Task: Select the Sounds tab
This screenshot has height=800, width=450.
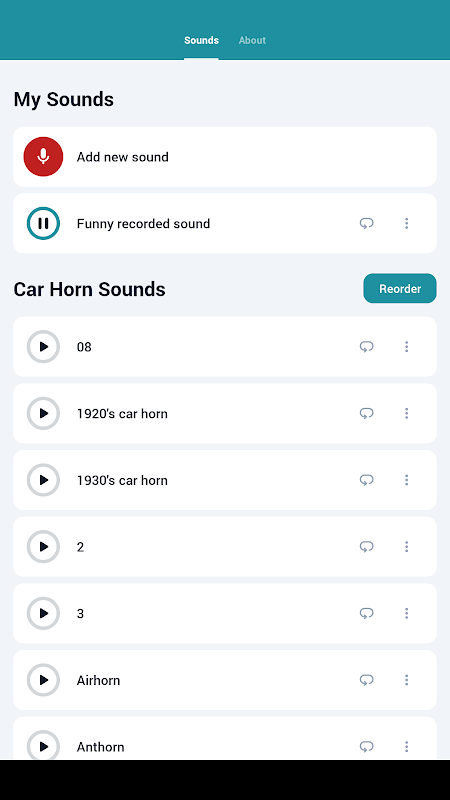Action: (202, 40)
